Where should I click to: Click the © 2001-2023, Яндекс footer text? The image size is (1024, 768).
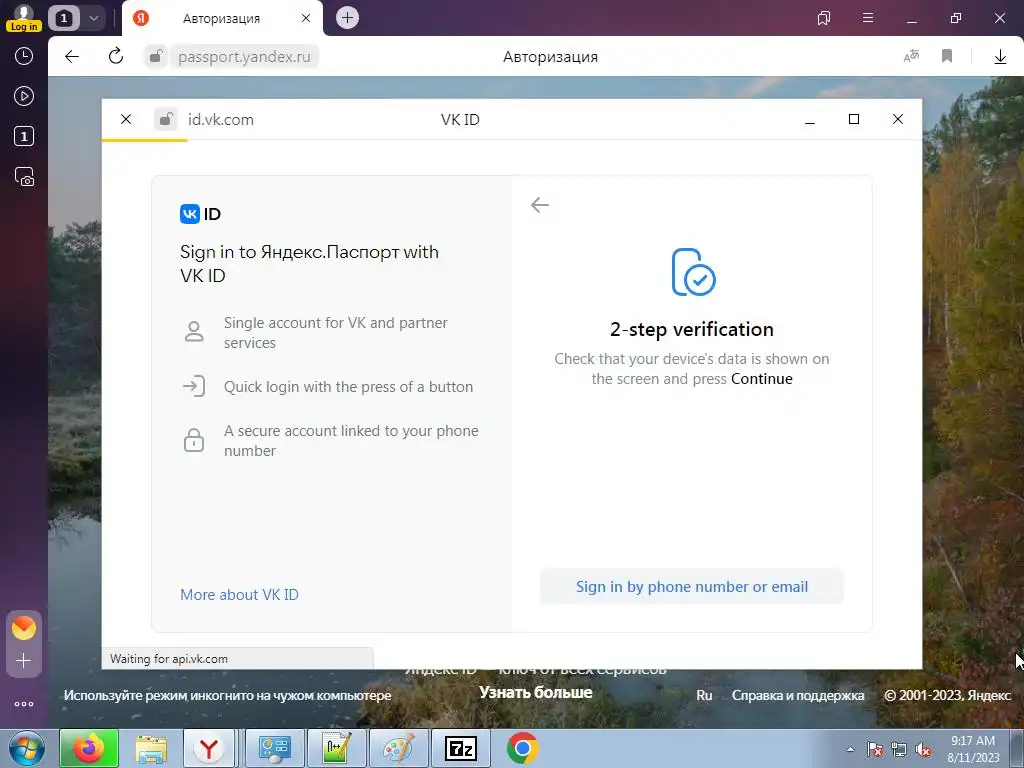(x=947, y=695)
